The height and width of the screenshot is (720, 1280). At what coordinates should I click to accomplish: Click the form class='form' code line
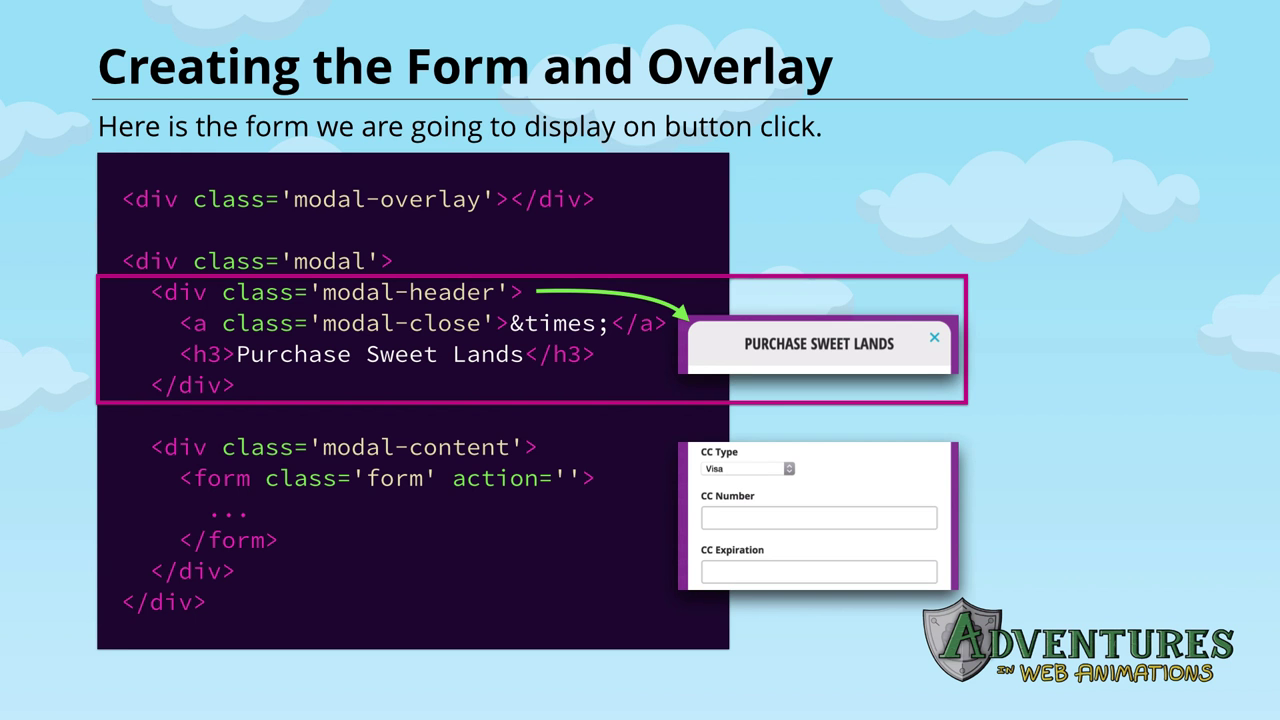pyautogui.click(x=387, y=478)
